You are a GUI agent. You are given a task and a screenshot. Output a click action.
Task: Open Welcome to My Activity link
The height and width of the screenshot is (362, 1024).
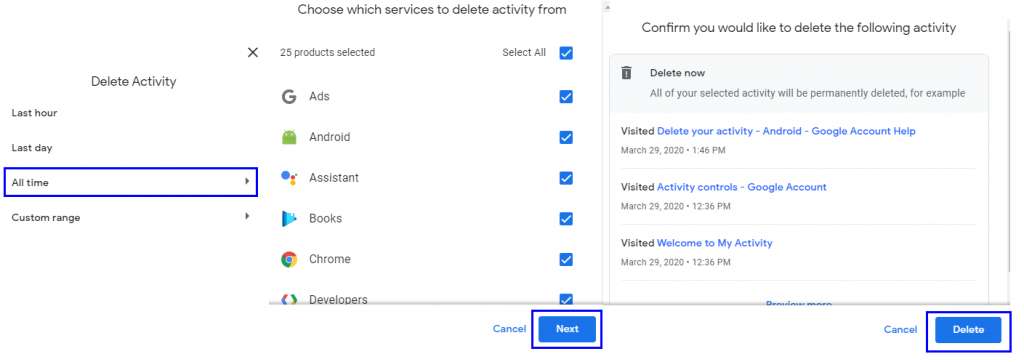click(714, 243)
